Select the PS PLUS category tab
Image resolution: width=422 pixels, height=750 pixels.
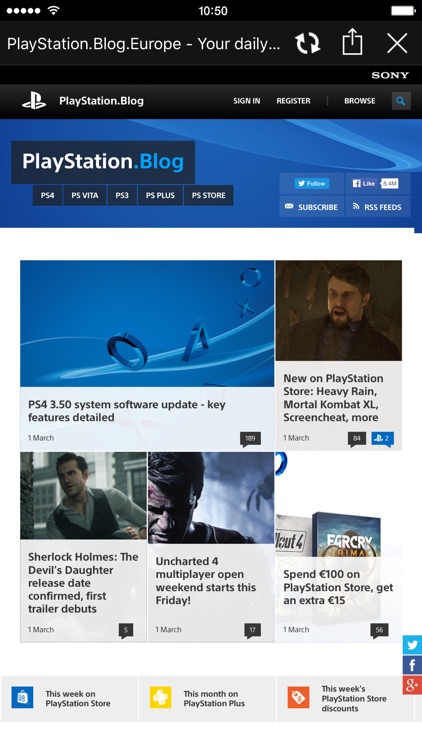coord(160,195)
